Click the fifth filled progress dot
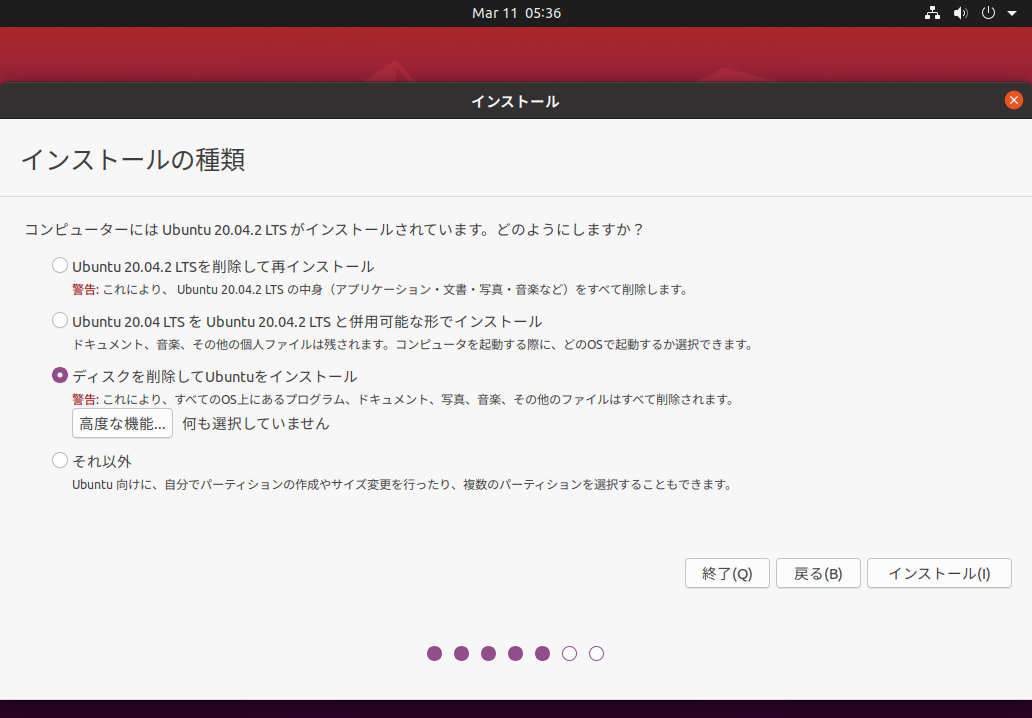This screenshot has height=718, width=1032. [542, 654]
